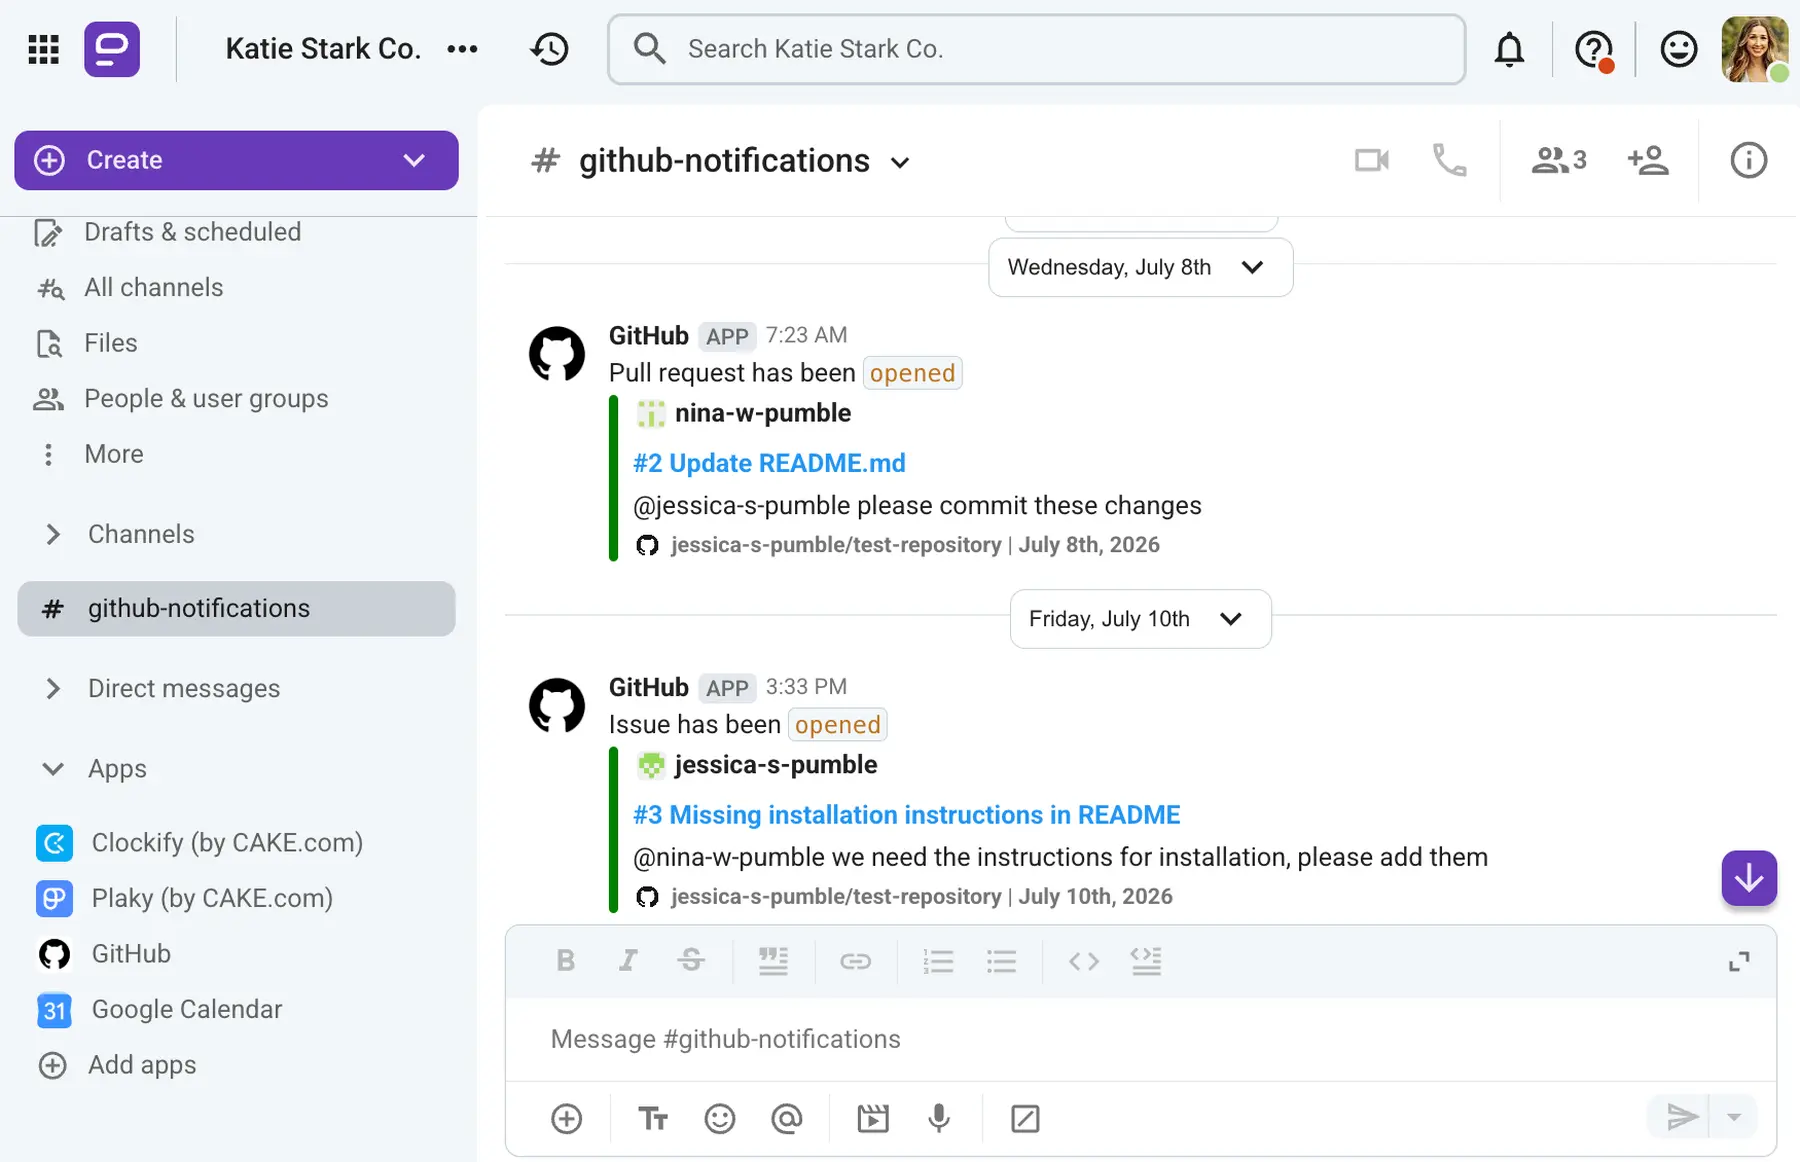Open the app grid launcher icon
Viewport: 1800px width, 1162px height.
[43, 49]
